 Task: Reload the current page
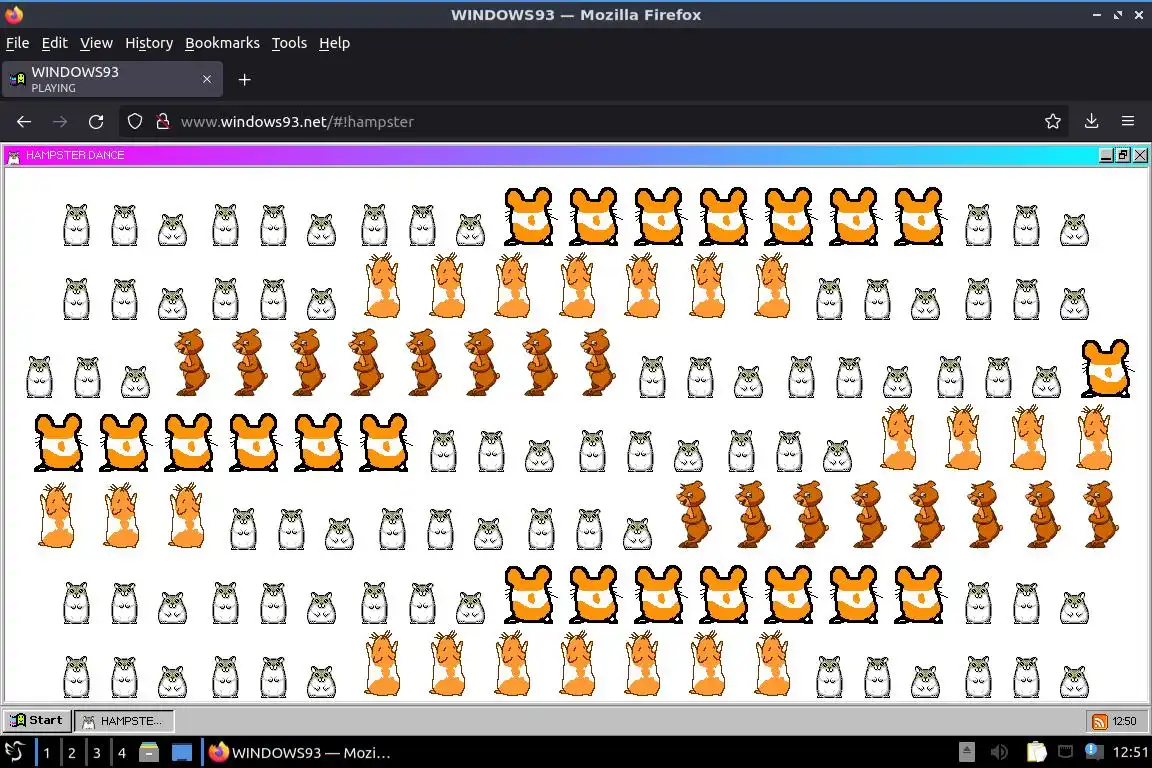tap(96, 122)
